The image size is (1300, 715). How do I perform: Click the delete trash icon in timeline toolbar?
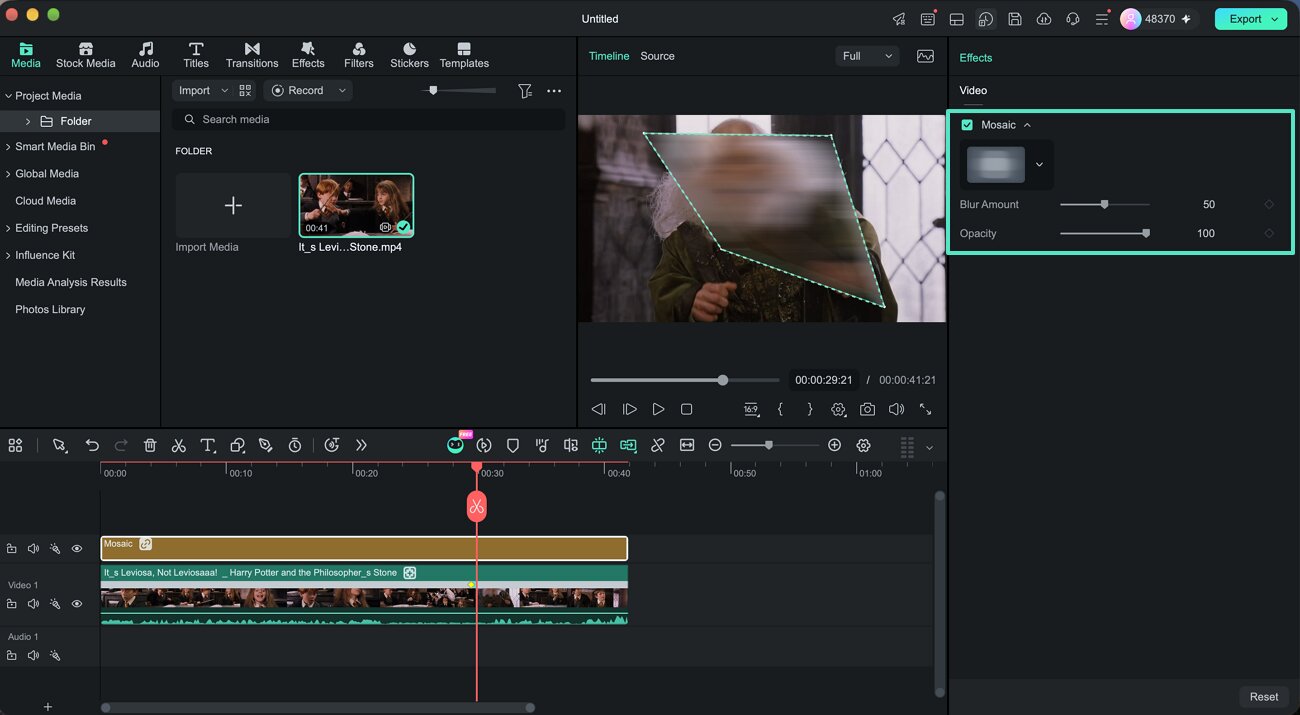point(150,446)
